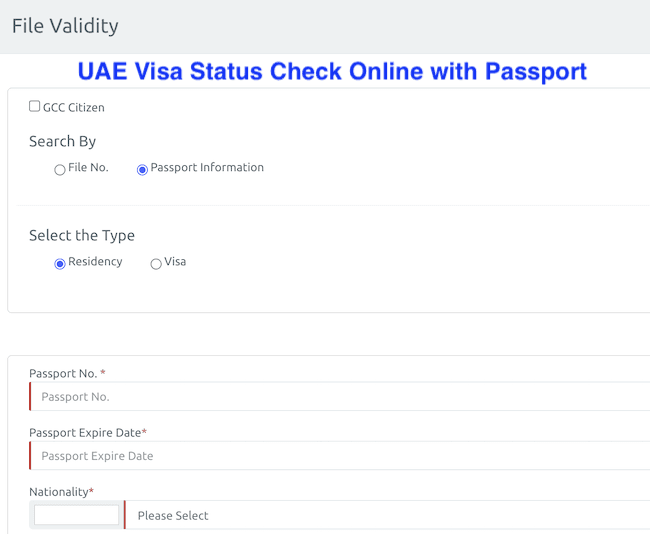Screen dimensions: 650x534
Task: Focus the Passport Expire Date input field
Action: pos(340,456)
